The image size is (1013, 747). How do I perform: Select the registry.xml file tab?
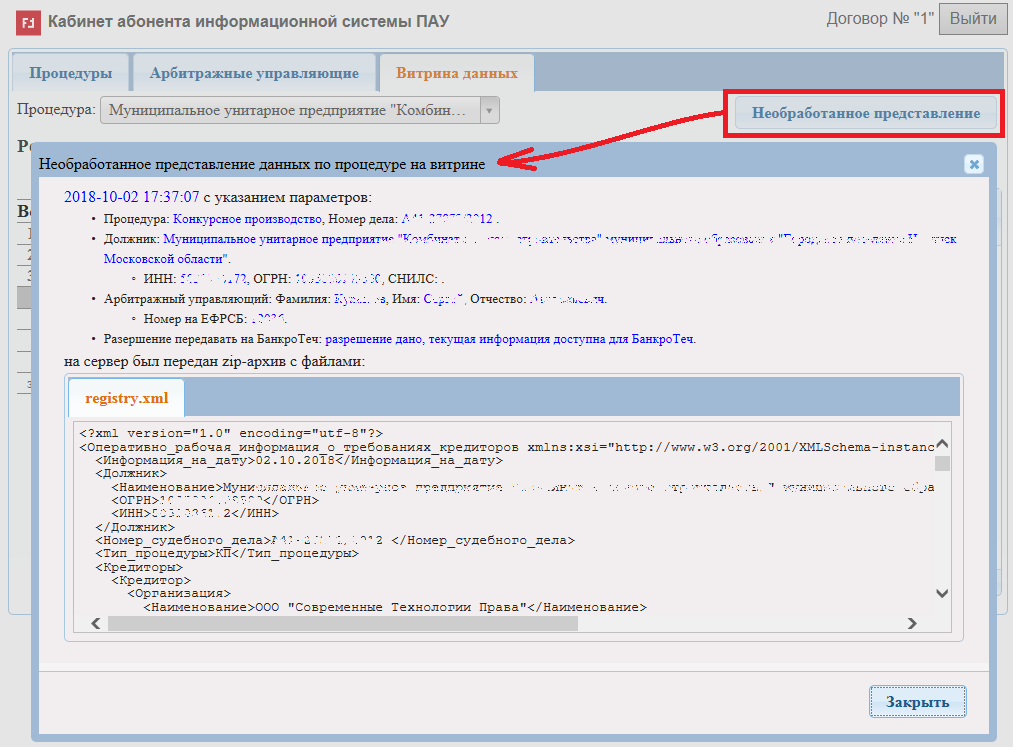click(x=126, y=398)
